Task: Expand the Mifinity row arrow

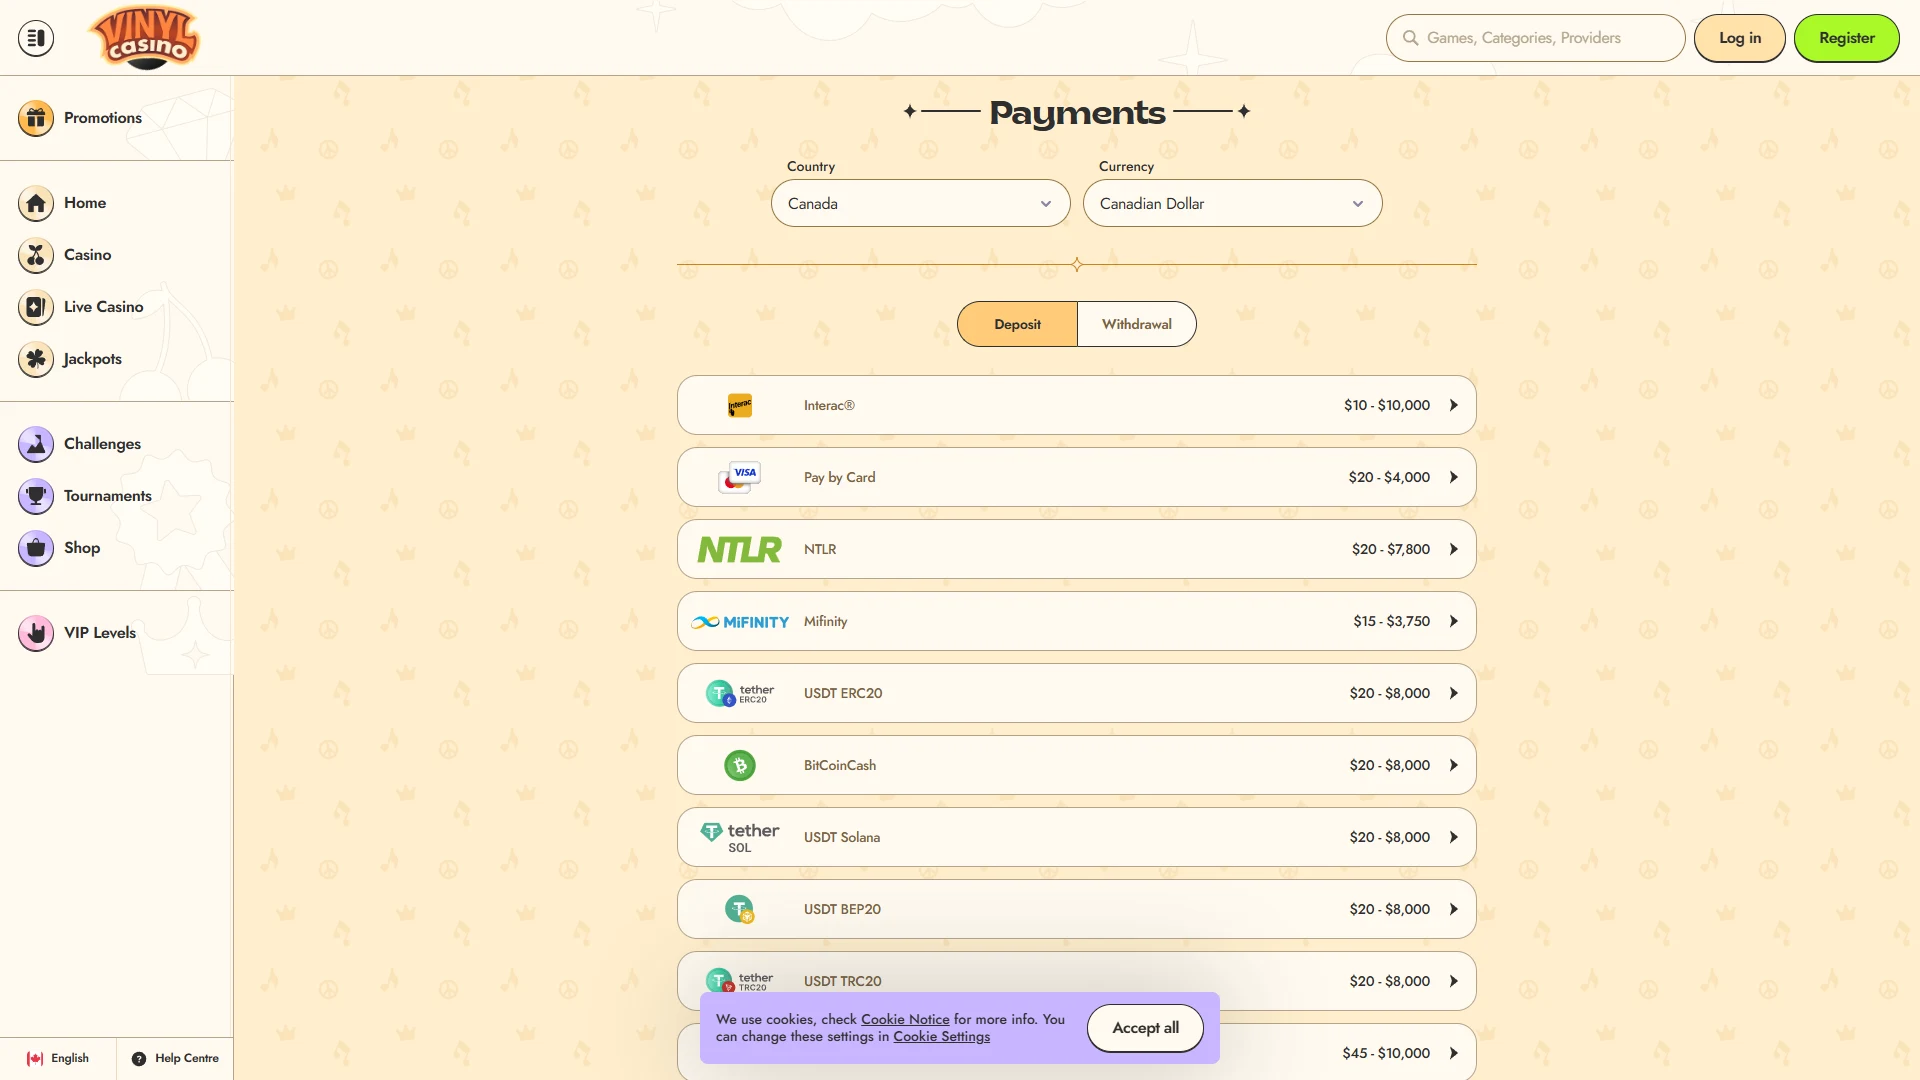Action: click(x=1454, y=621)
